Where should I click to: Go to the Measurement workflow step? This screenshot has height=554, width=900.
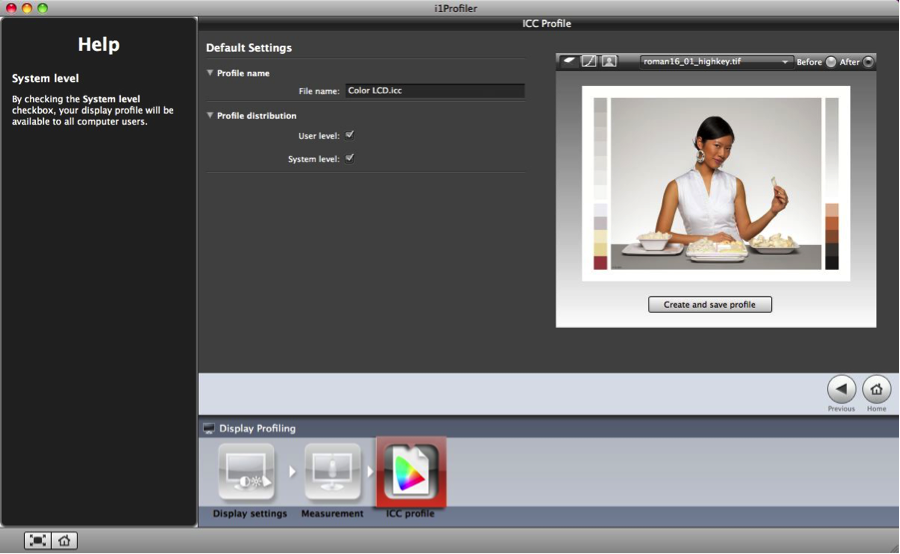pyautogui.click(x=332, y=473)
